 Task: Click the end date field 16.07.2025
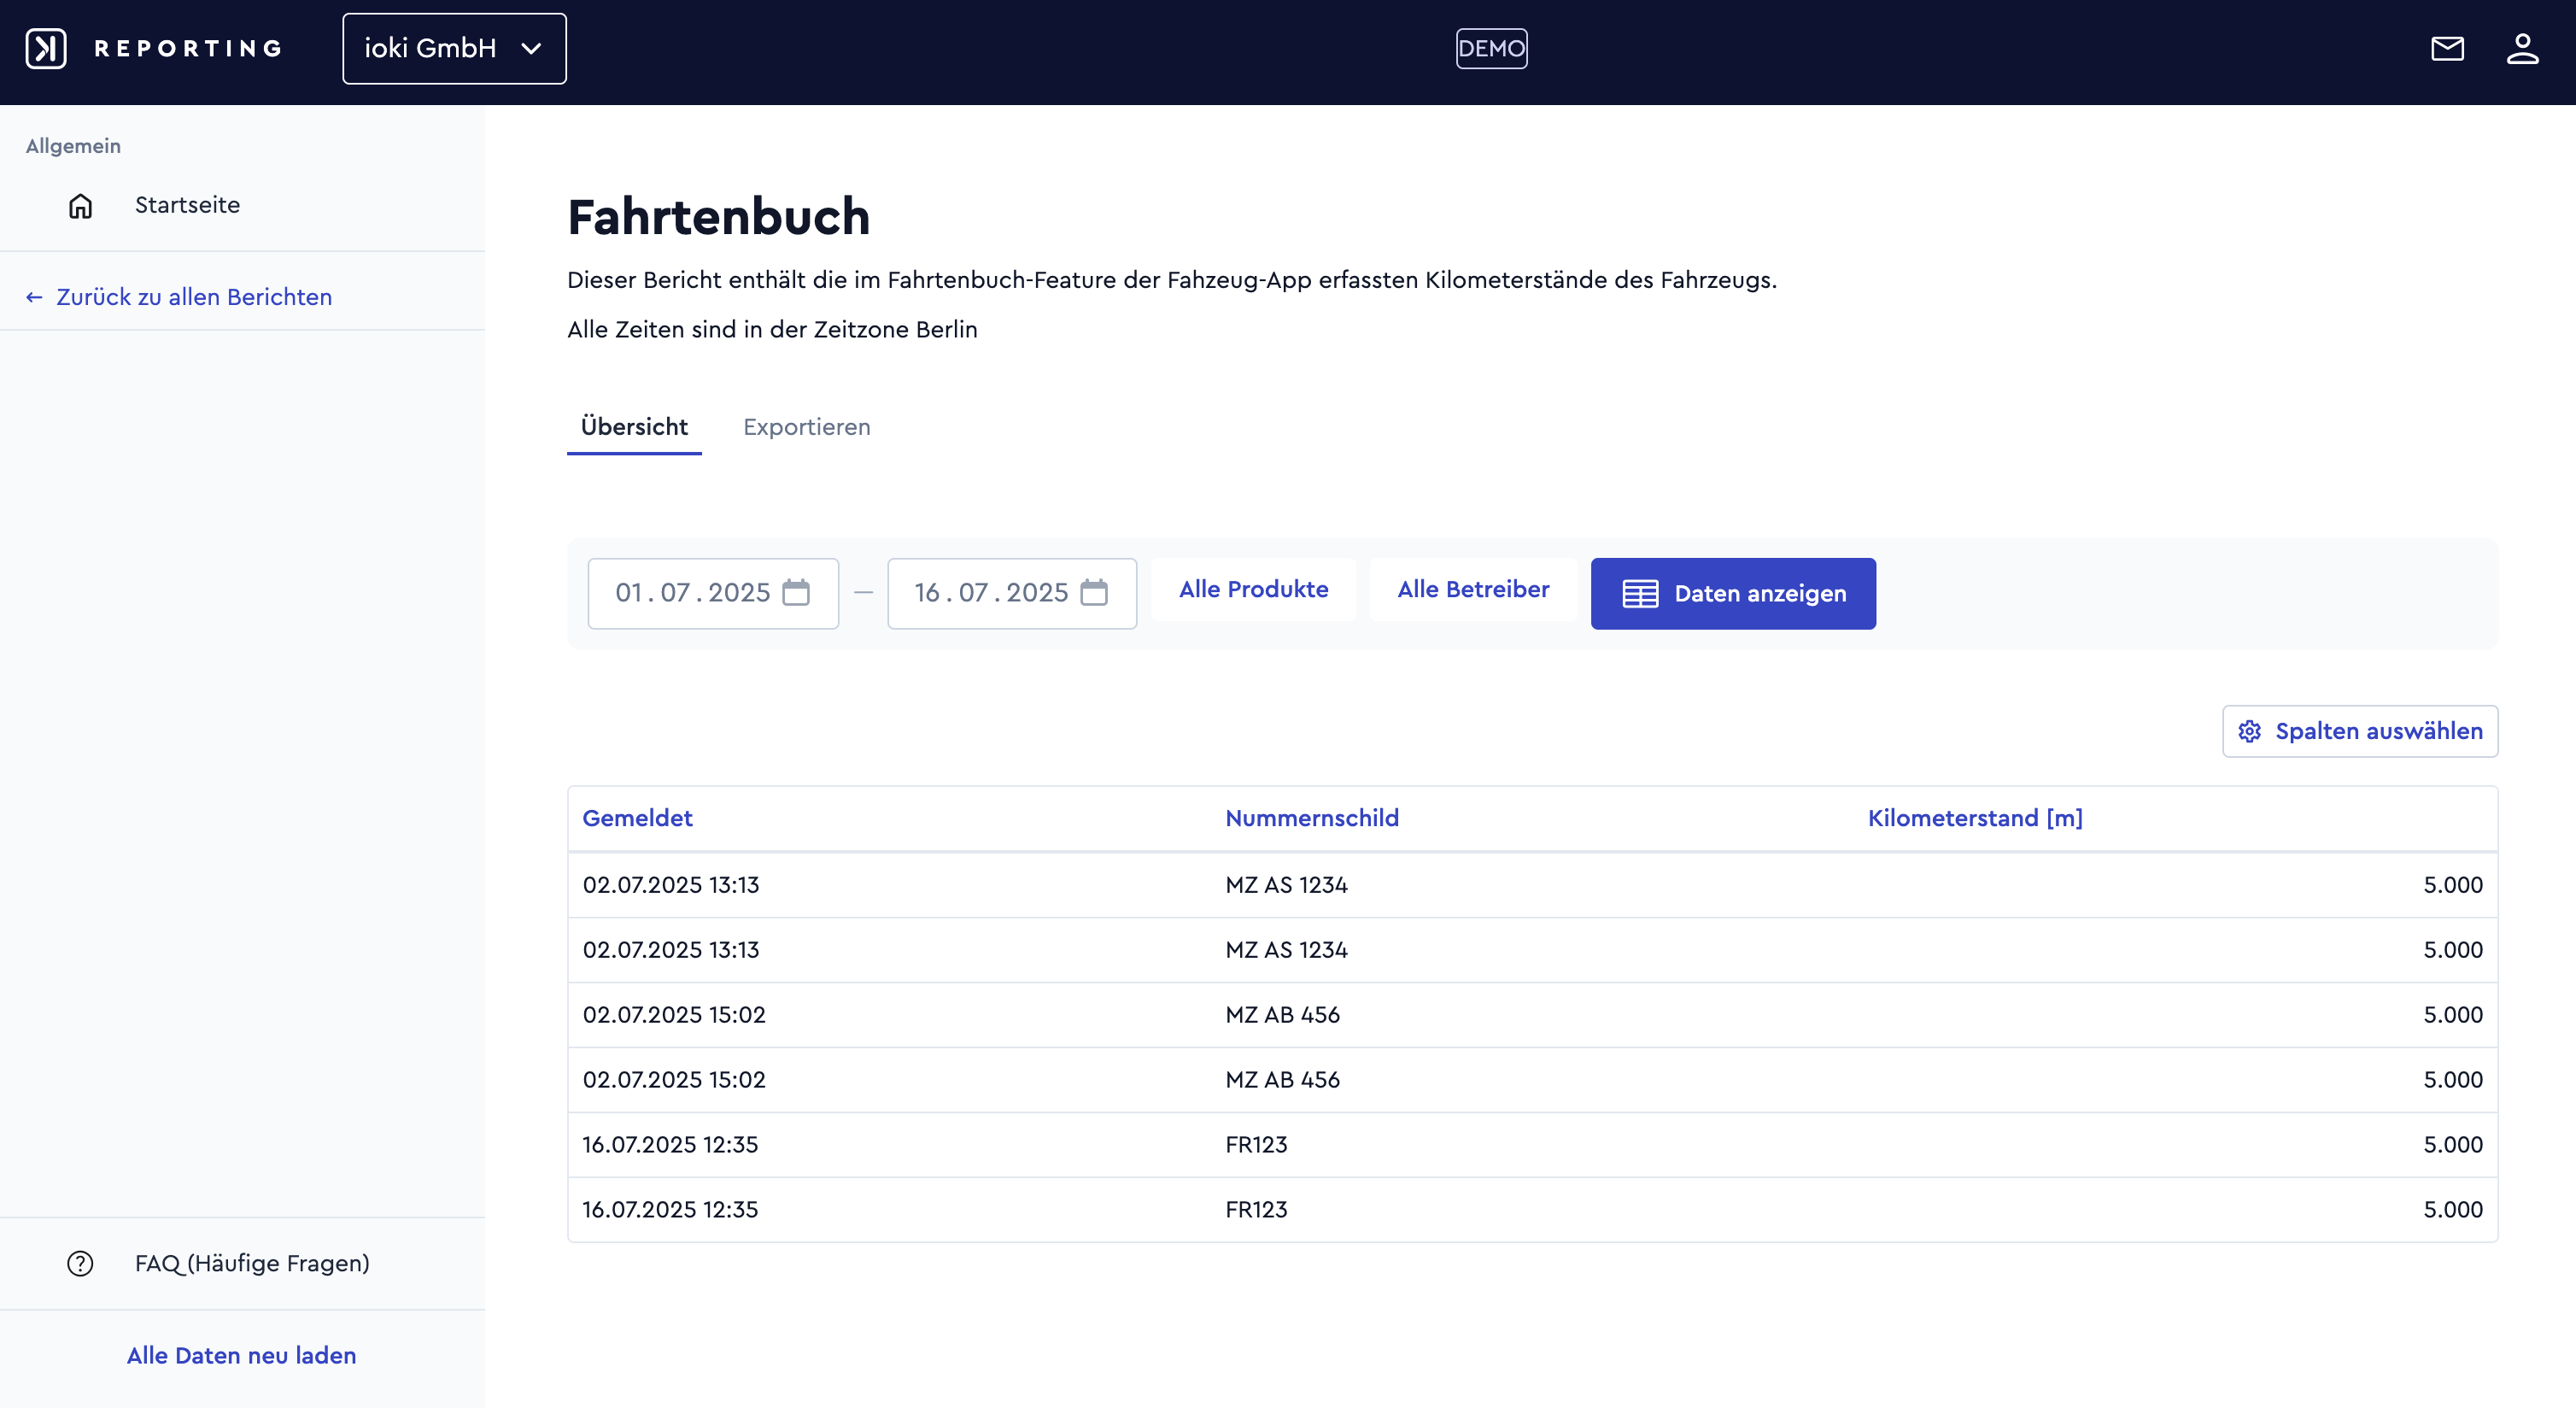1012,593
